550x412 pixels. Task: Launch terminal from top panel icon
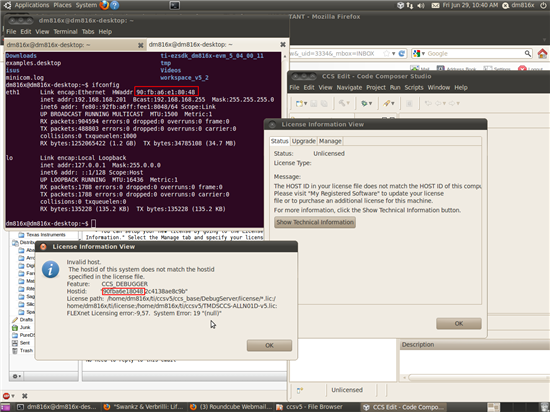[175, 5]
